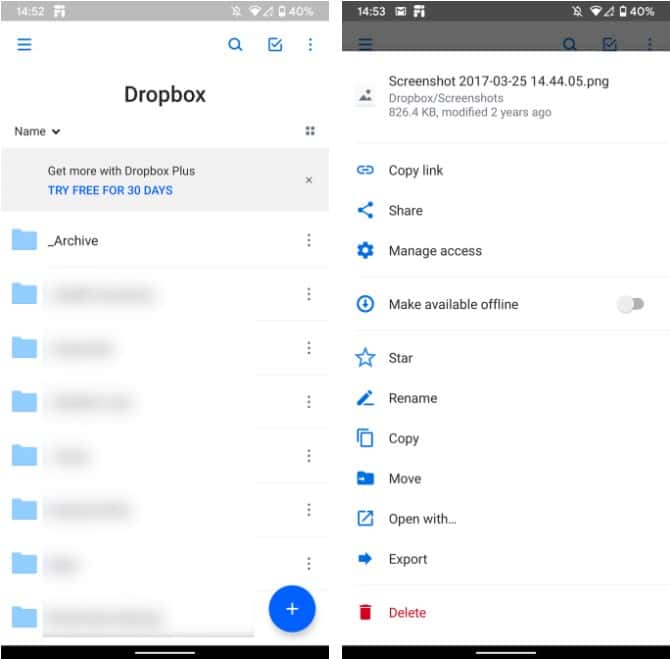Image resolution: width=670 pixels, height=659 pixels.
Task: Tap Dropbox/Screenshots path text
Action: click(446, 98)
